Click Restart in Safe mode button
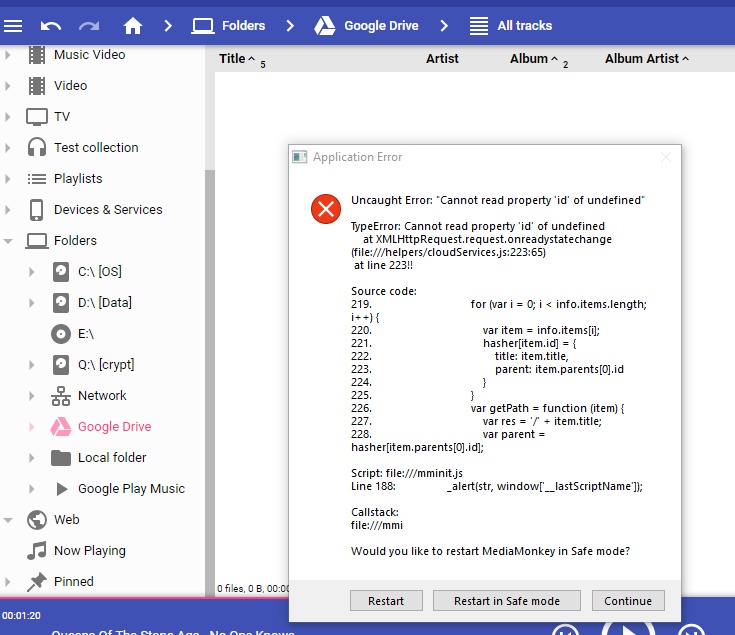The image size is (735, 635). [x=506, y=601]
